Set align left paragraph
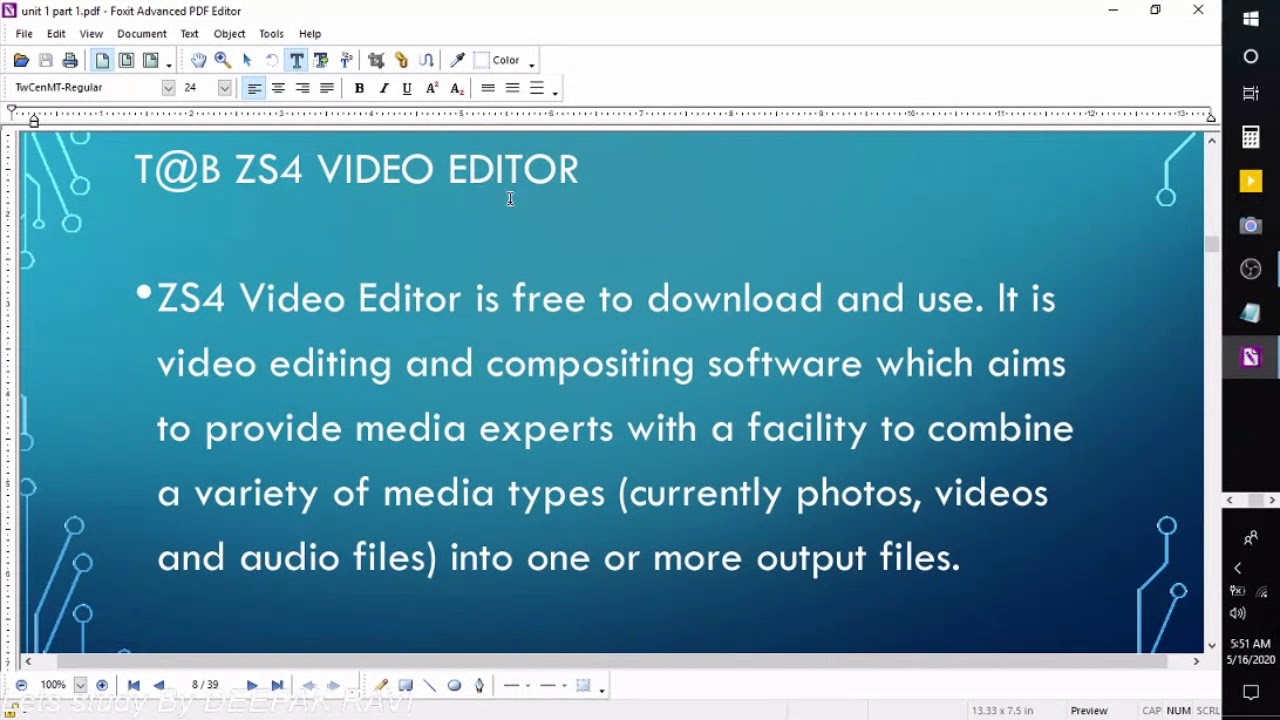The image size is (1280, 720). pos(254,88)
